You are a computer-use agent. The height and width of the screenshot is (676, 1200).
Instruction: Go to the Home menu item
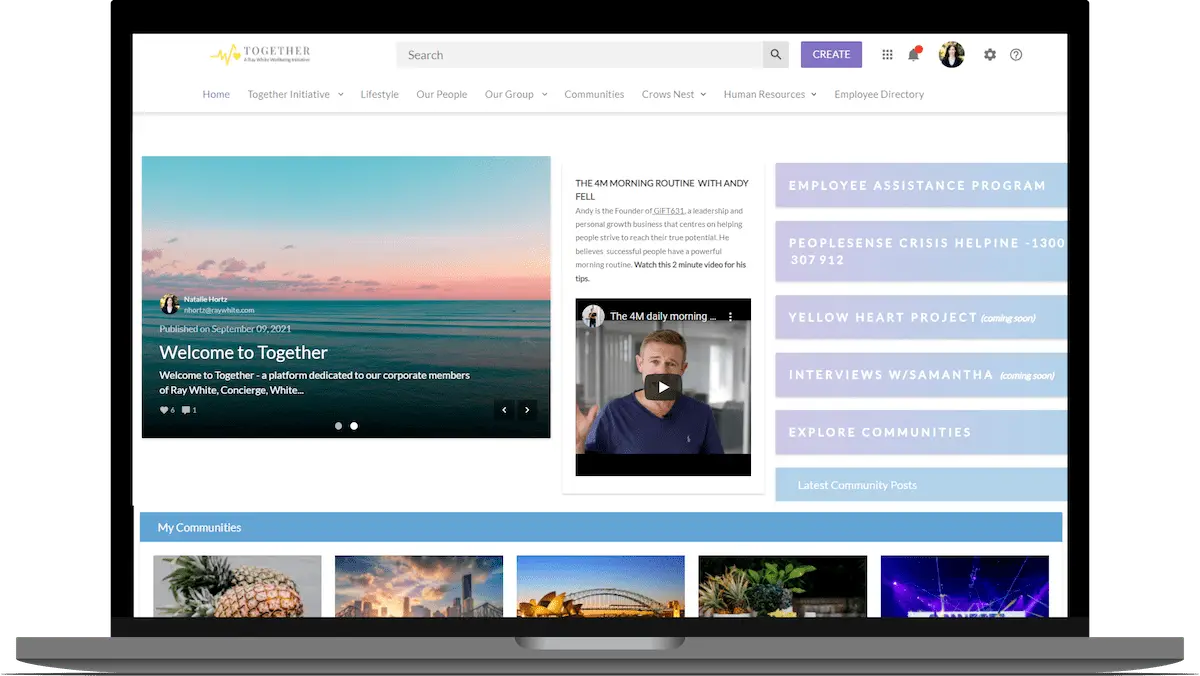(x=216, y=94)
